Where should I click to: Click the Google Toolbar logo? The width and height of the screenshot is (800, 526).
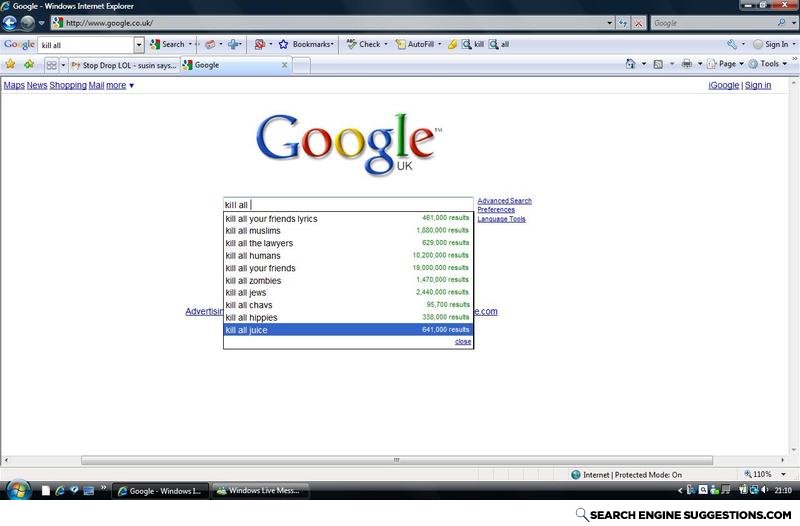click(x=19, y=44)
